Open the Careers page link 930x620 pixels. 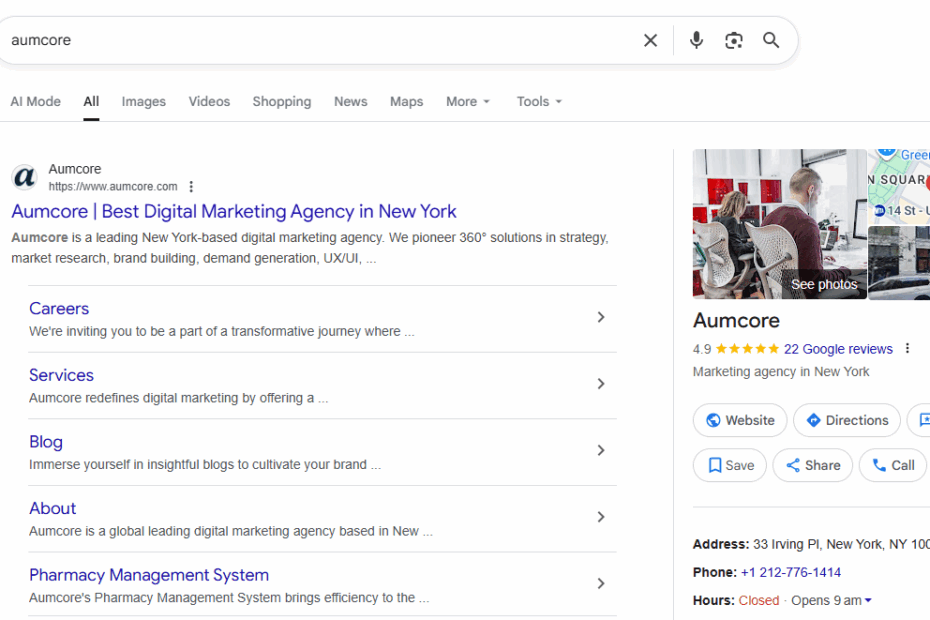click(58, 308)
